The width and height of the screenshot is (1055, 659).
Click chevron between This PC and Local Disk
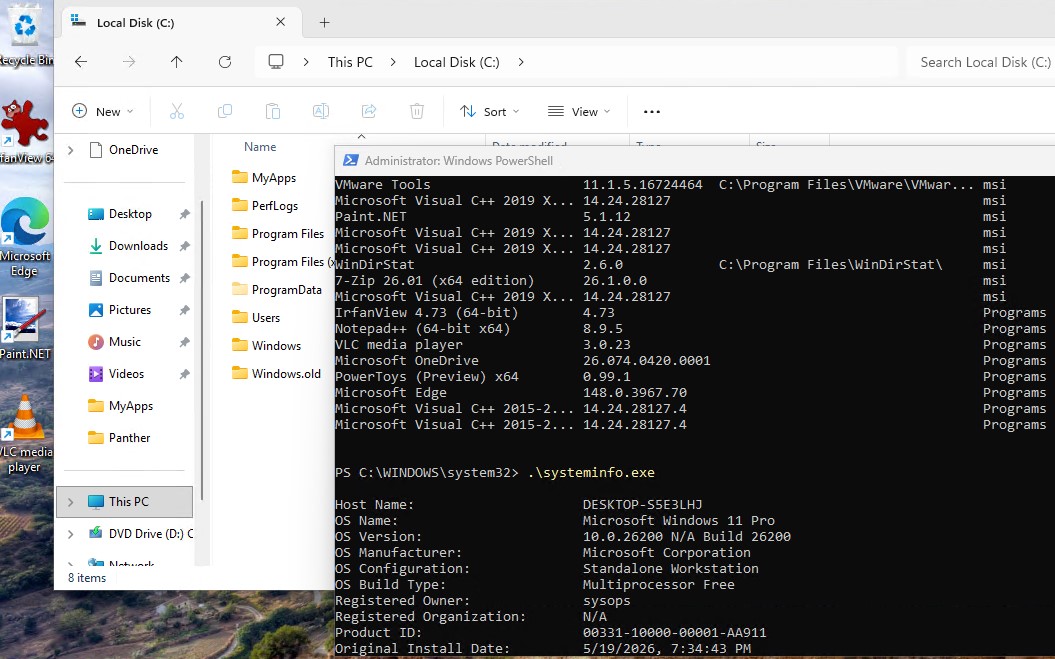click(393, 62)
